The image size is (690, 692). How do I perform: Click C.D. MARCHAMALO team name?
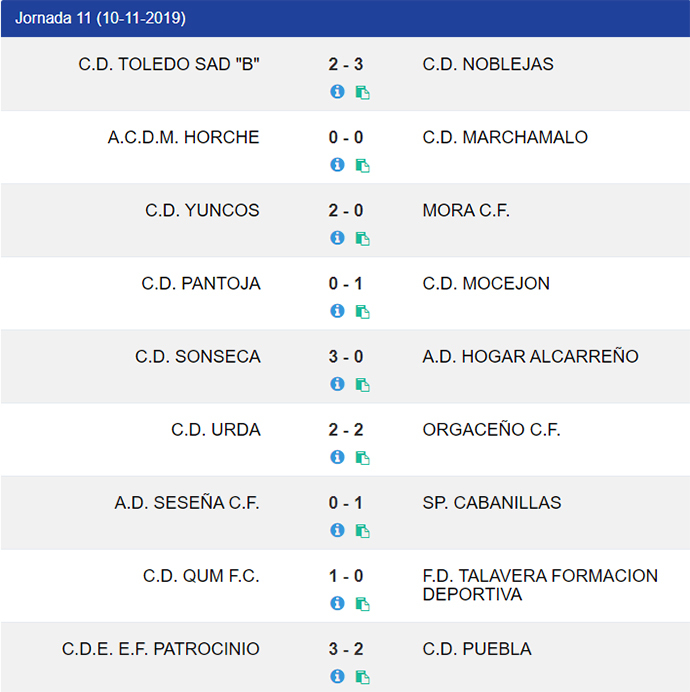click(x=505, y=137)
